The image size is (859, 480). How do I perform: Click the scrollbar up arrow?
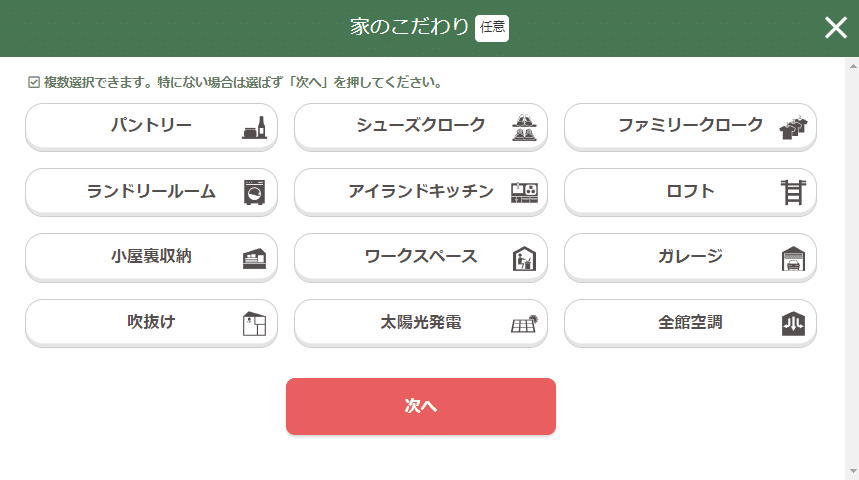pyautogui.click(x=854, y=66)
